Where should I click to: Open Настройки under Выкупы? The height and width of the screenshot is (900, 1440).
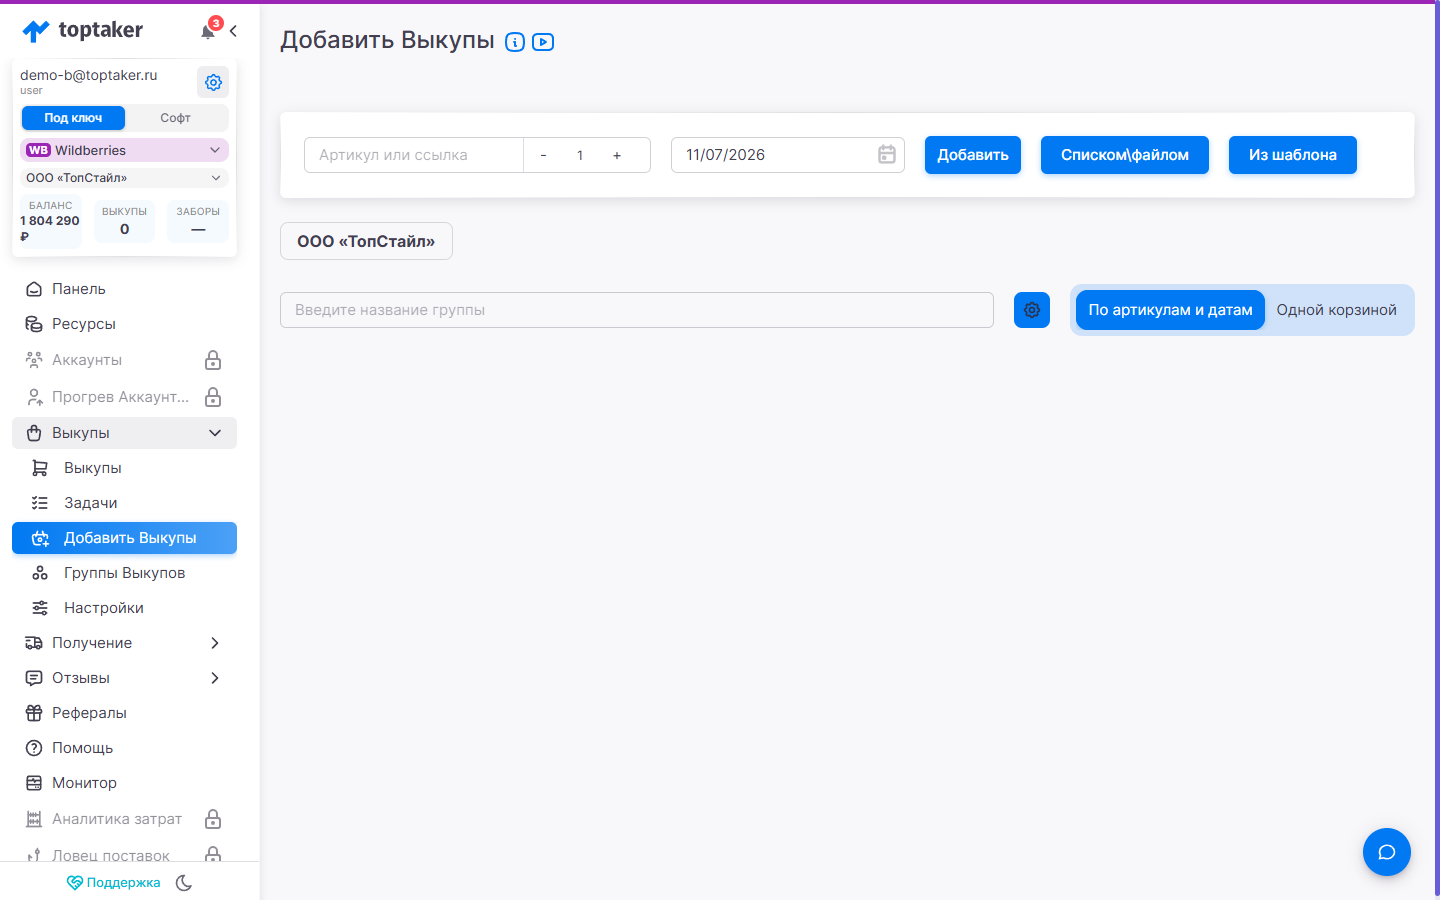click(124, 608)
